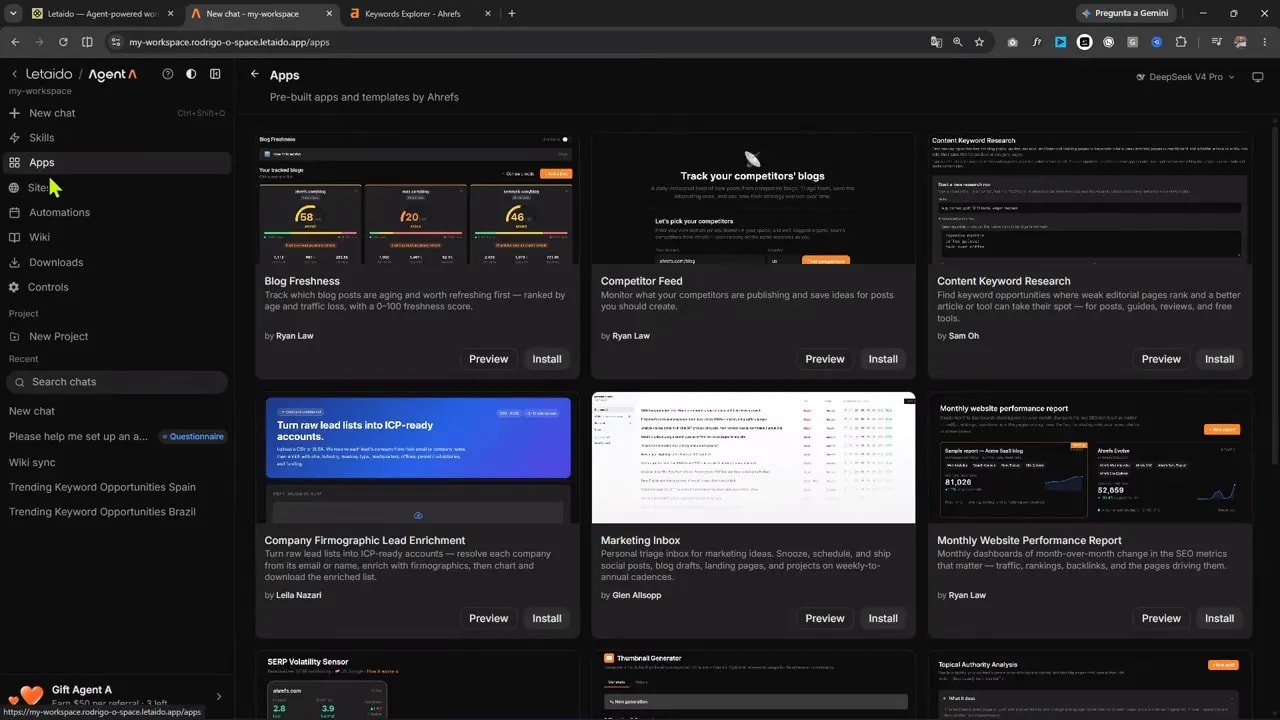Click the monitor icon at top right
The height and width of the screenshot is (720, 1280).
coord(1258,77)
